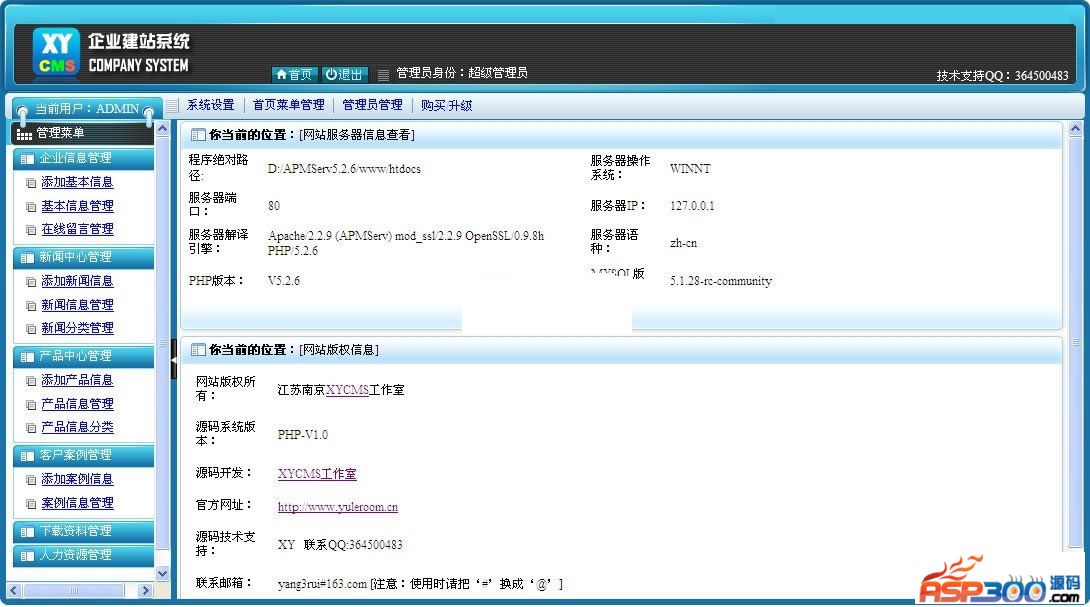Open 添加产品信息 link
The width and height of the screenshot is (1090, 607).
point(77,380)
